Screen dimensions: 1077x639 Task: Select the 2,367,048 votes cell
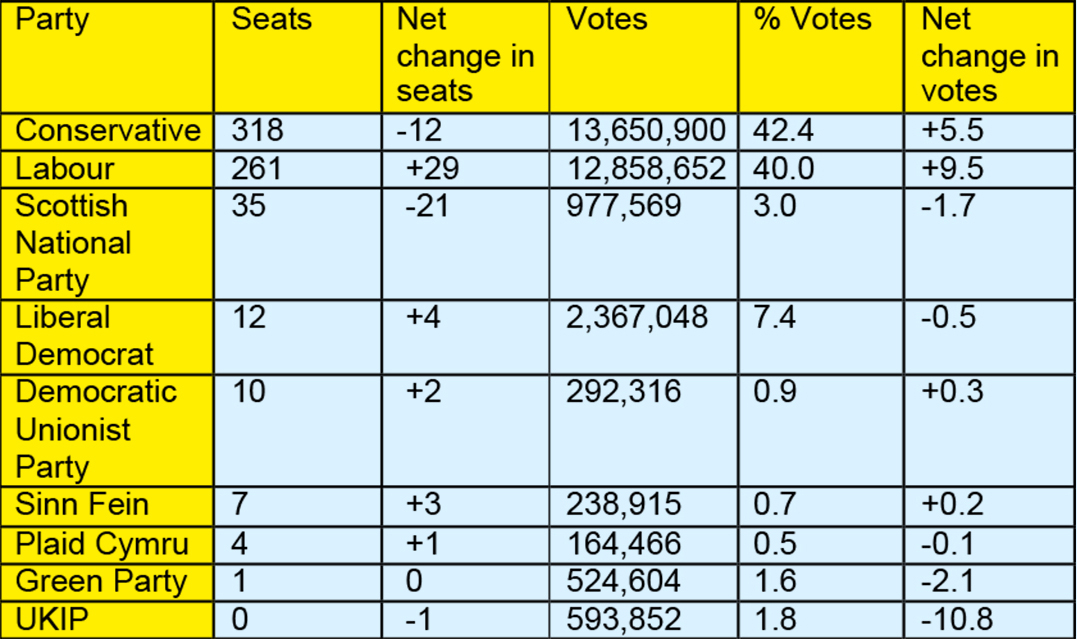coord(644,337)
